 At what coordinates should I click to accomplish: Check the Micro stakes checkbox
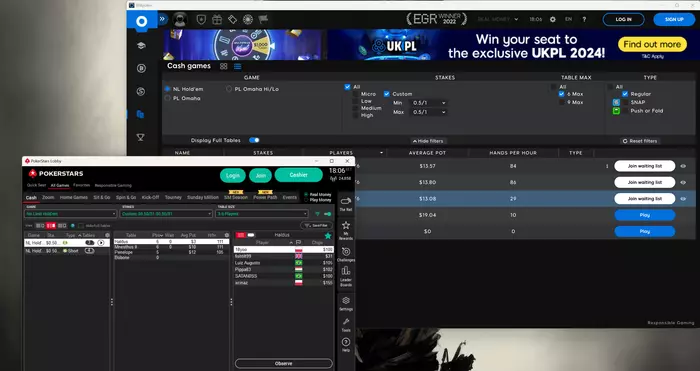(x=356, y=94)
